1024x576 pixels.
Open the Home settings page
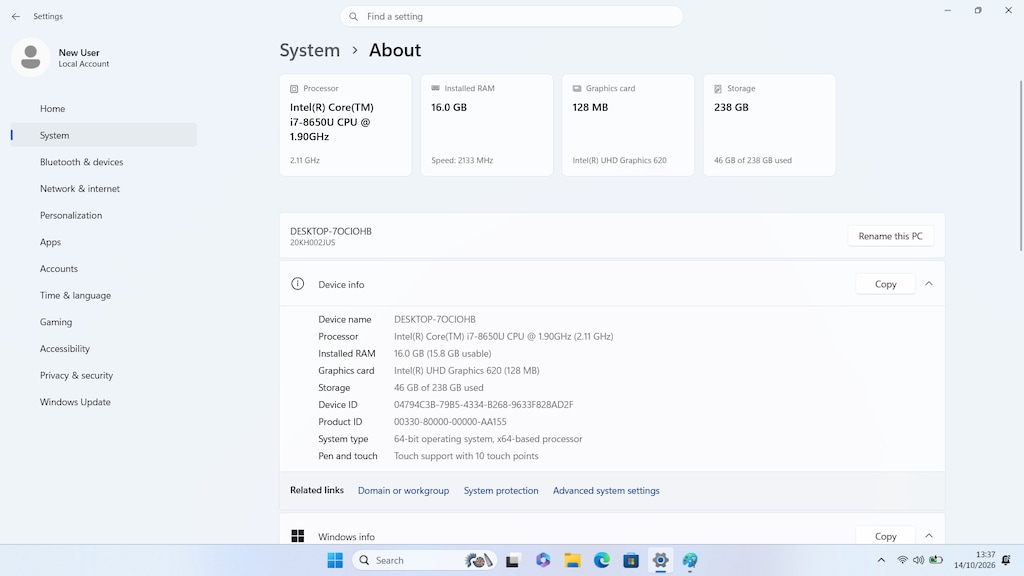pos(104,108)
